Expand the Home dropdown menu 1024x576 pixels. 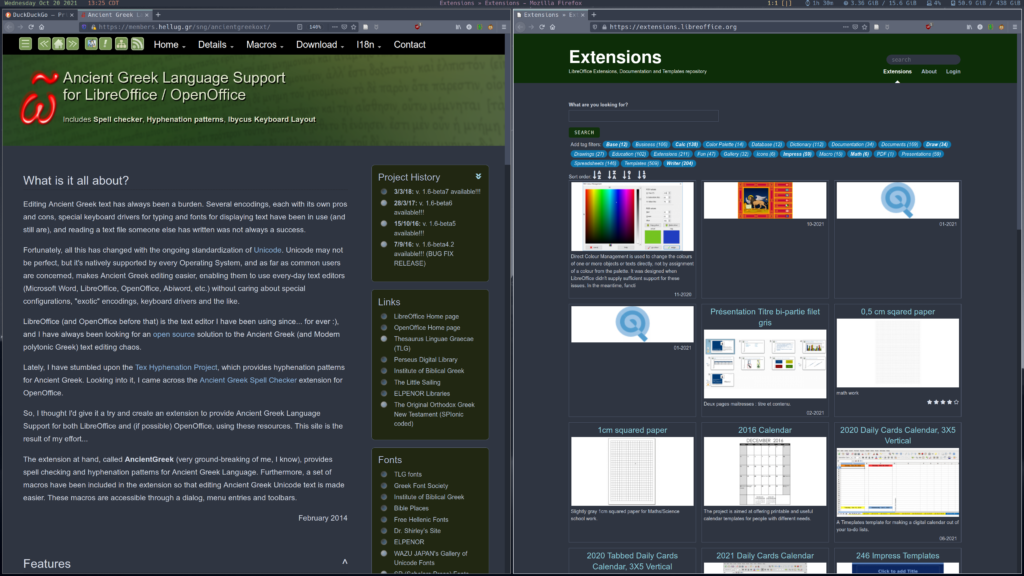tap(169, 44)
